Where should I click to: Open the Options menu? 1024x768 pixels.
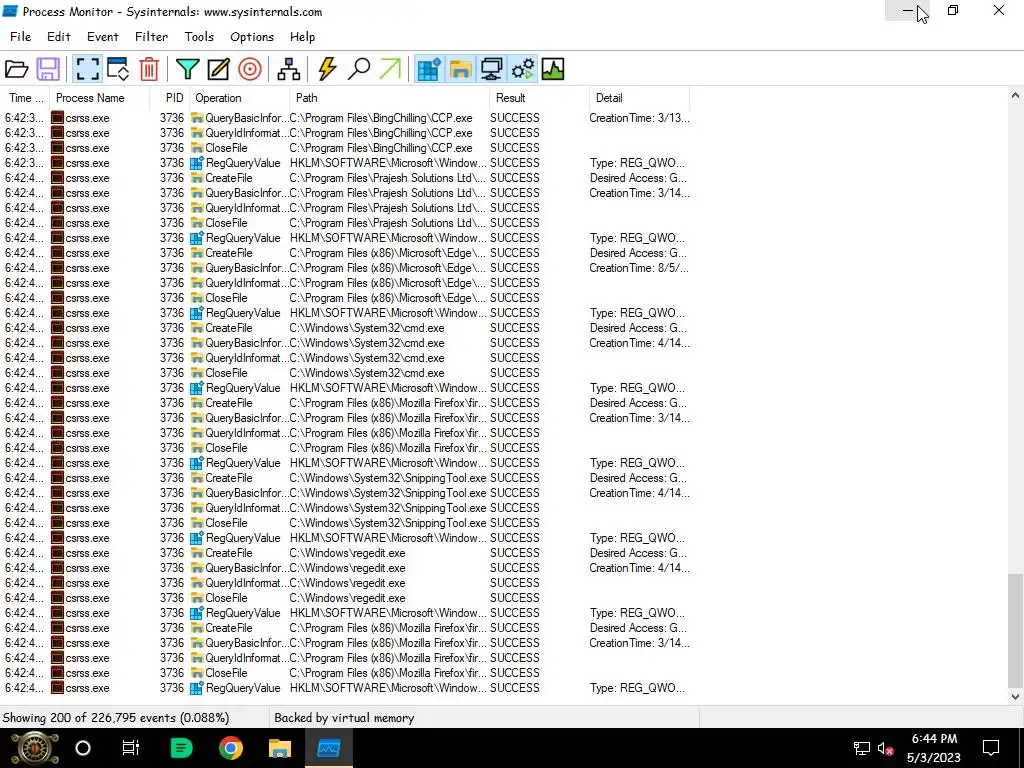point(251,37)
